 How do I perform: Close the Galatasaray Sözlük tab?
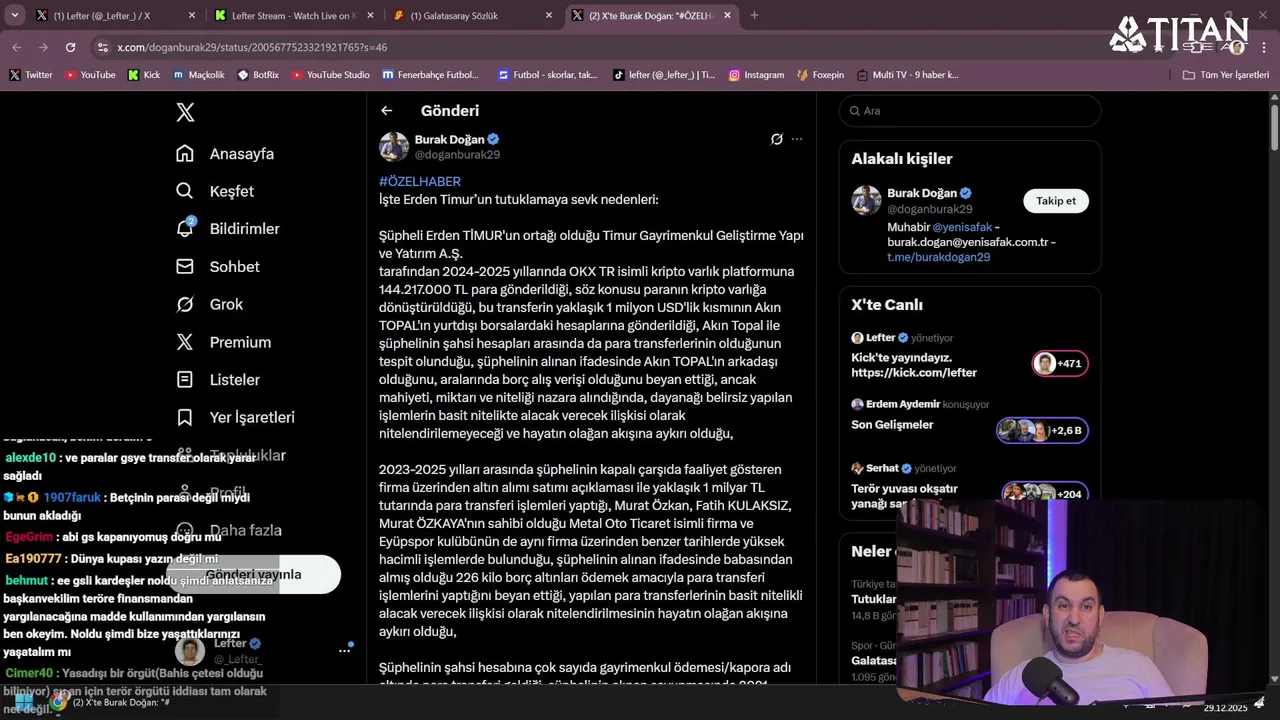click(x=548, y=15)
